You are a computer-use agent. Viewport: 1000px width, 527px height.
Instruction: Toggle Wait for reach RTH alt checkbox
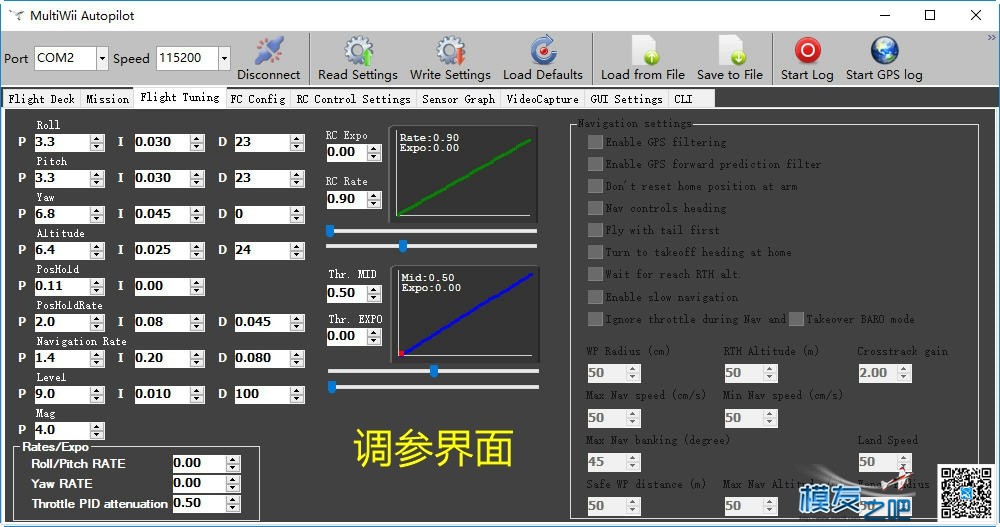click(595, 274)
